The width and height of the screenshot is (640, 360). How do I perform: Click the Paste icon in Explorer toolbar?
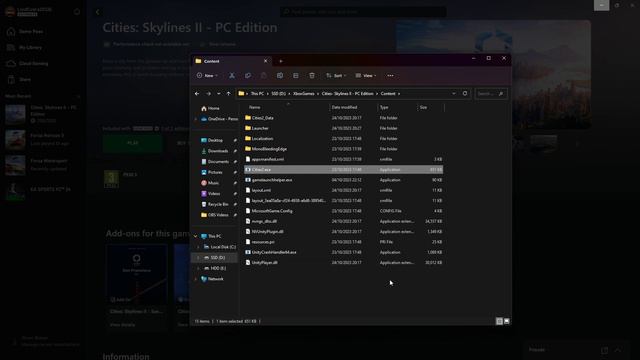pyautogui.click(x=264, y=76)
